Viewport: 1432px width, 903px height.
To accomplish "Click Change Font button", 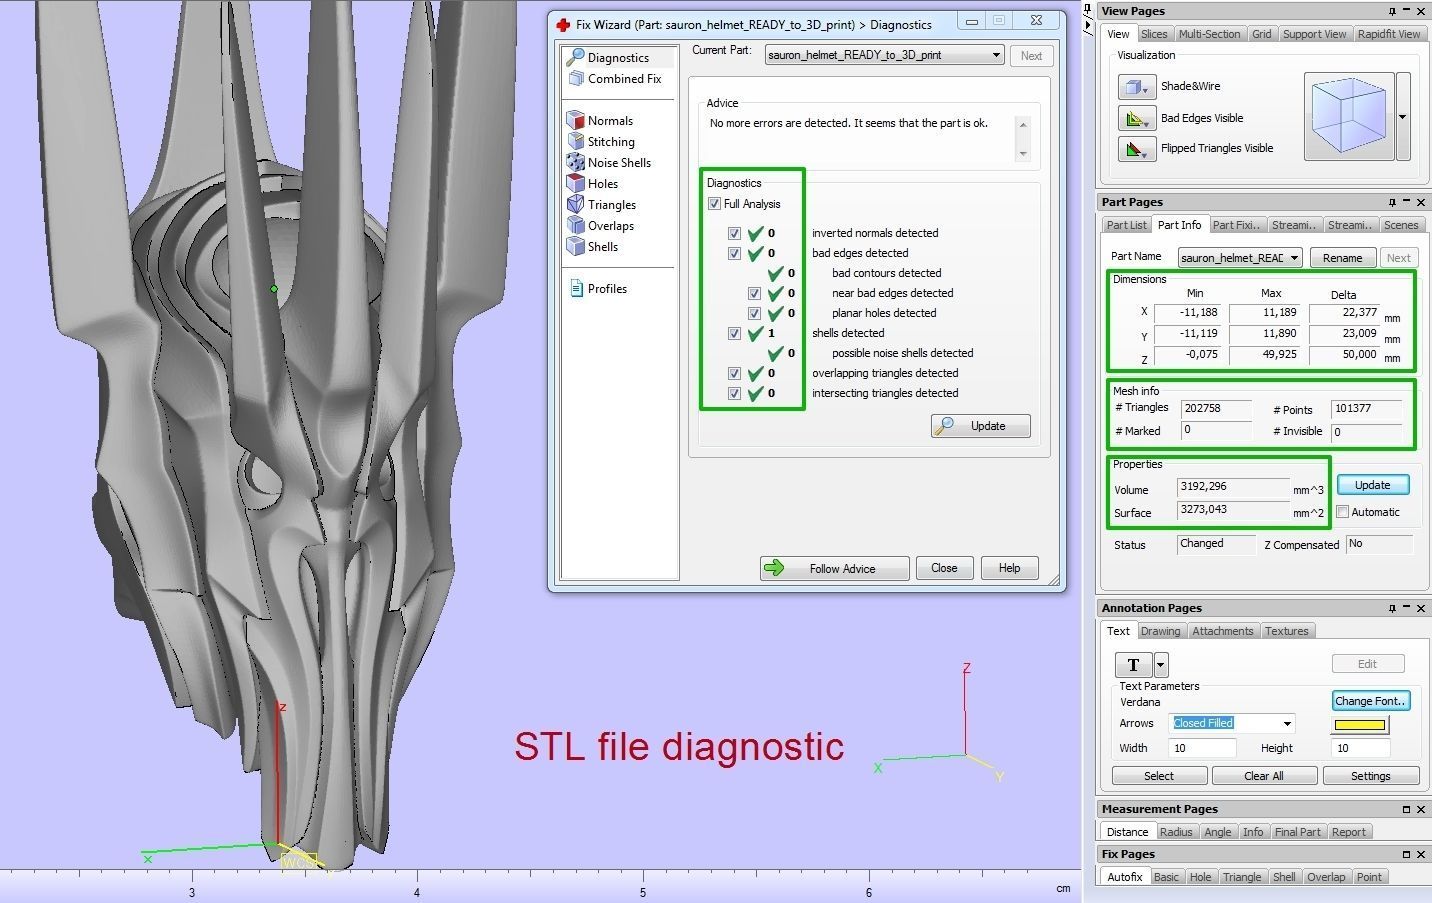I will (1371, 701).
